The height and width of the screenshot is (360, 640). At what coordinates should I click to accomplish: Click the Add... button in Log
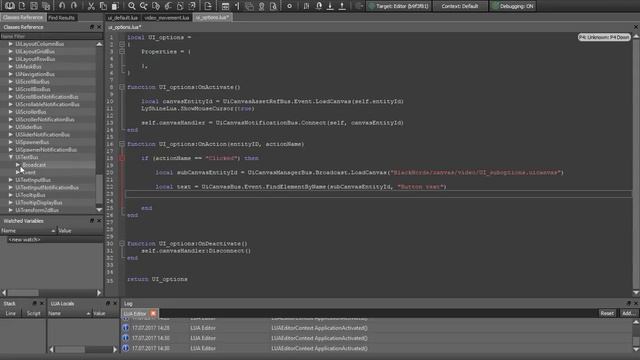[628, 313]
